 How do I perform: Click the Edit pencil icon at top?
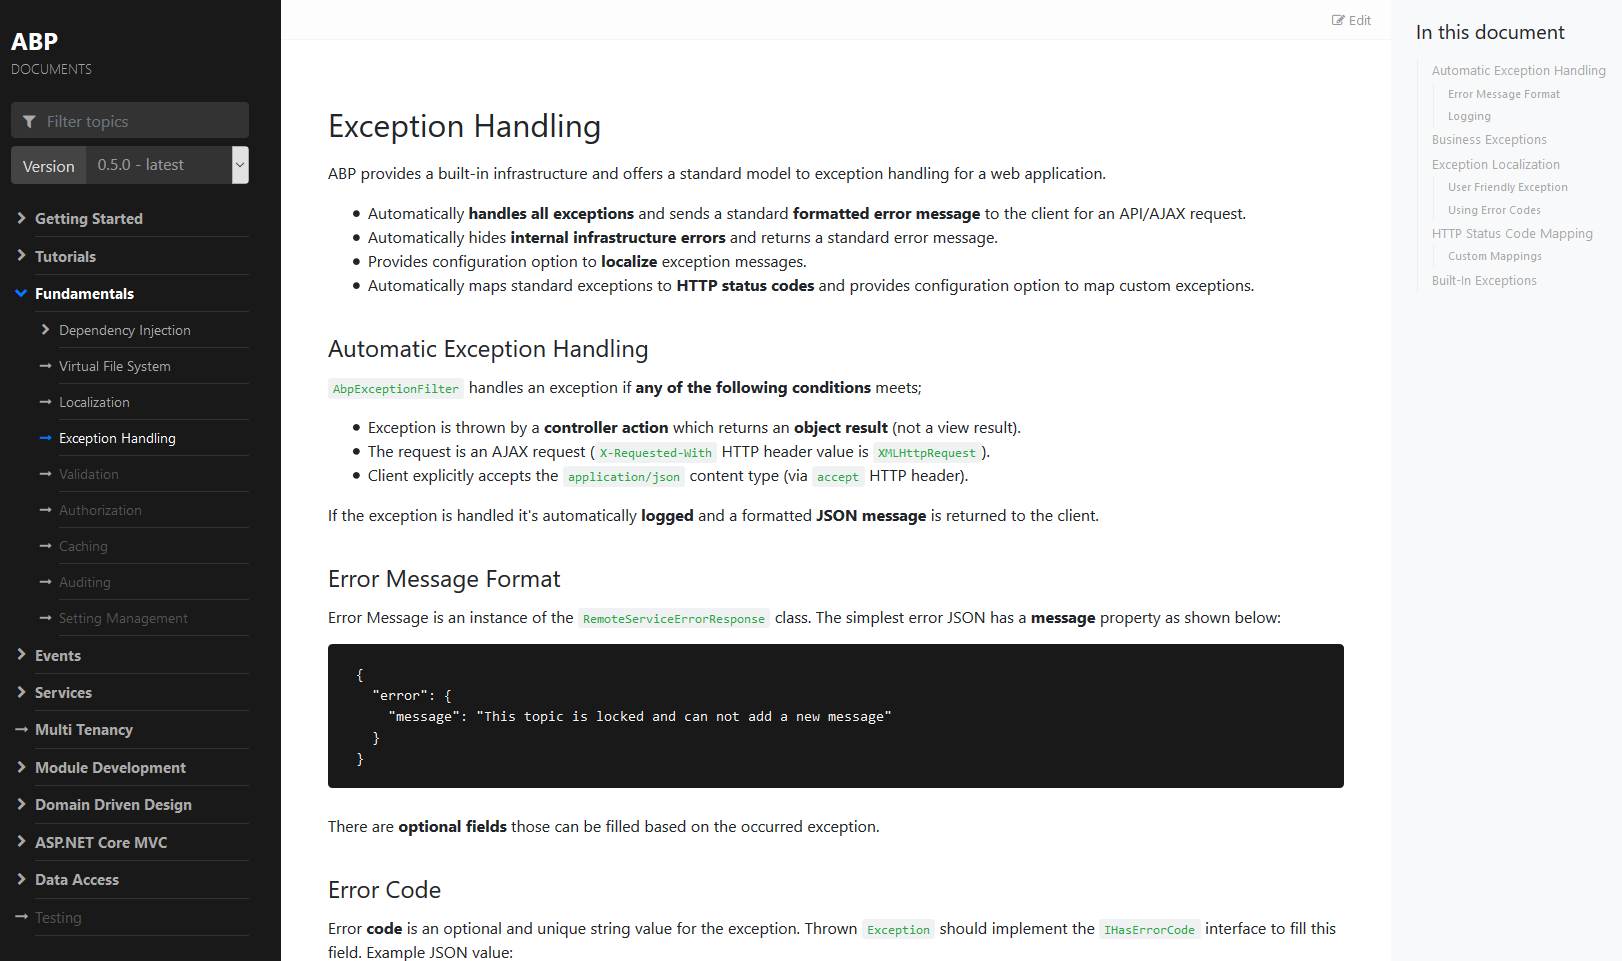(1338, 20)
